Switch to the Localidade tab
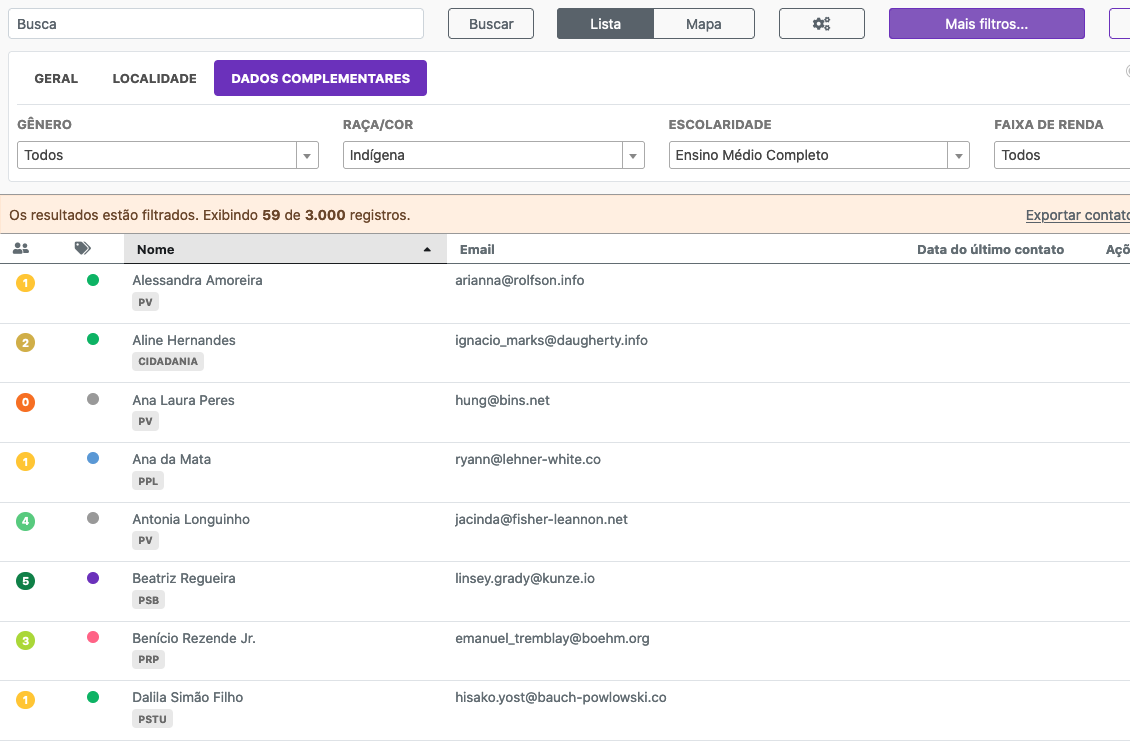Image resolution: width=1130 pixels, height=743 pixels. point(154,78)
